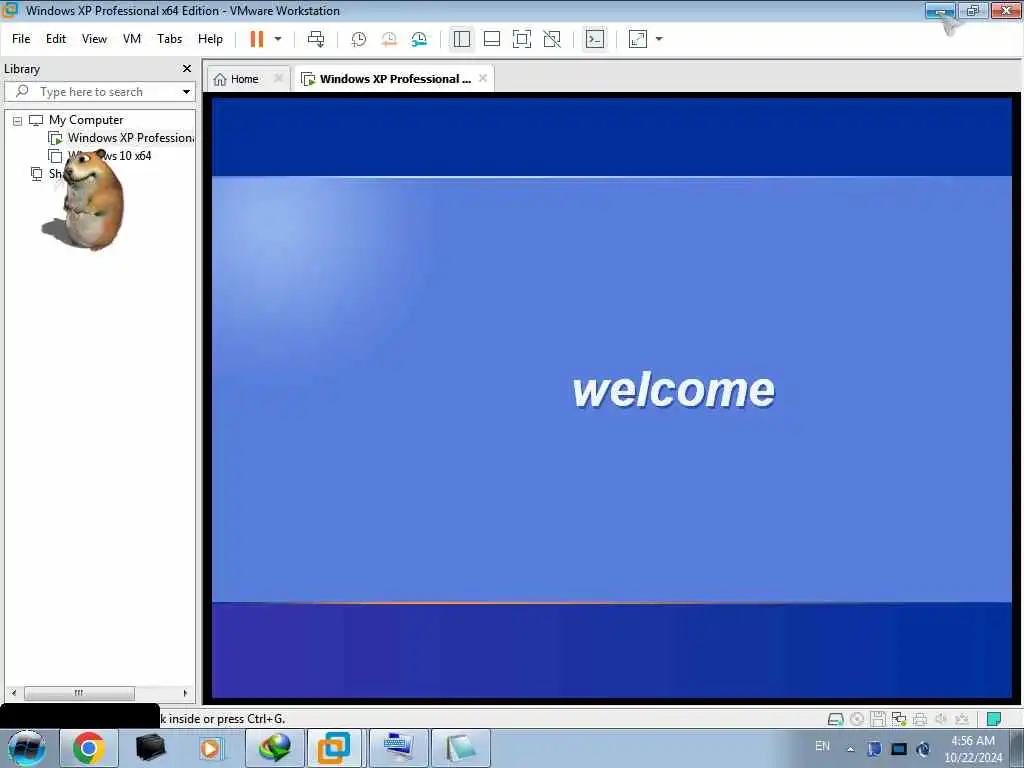Open the File menu
This screenshot has height=768, width=1024.
(21, 39)
